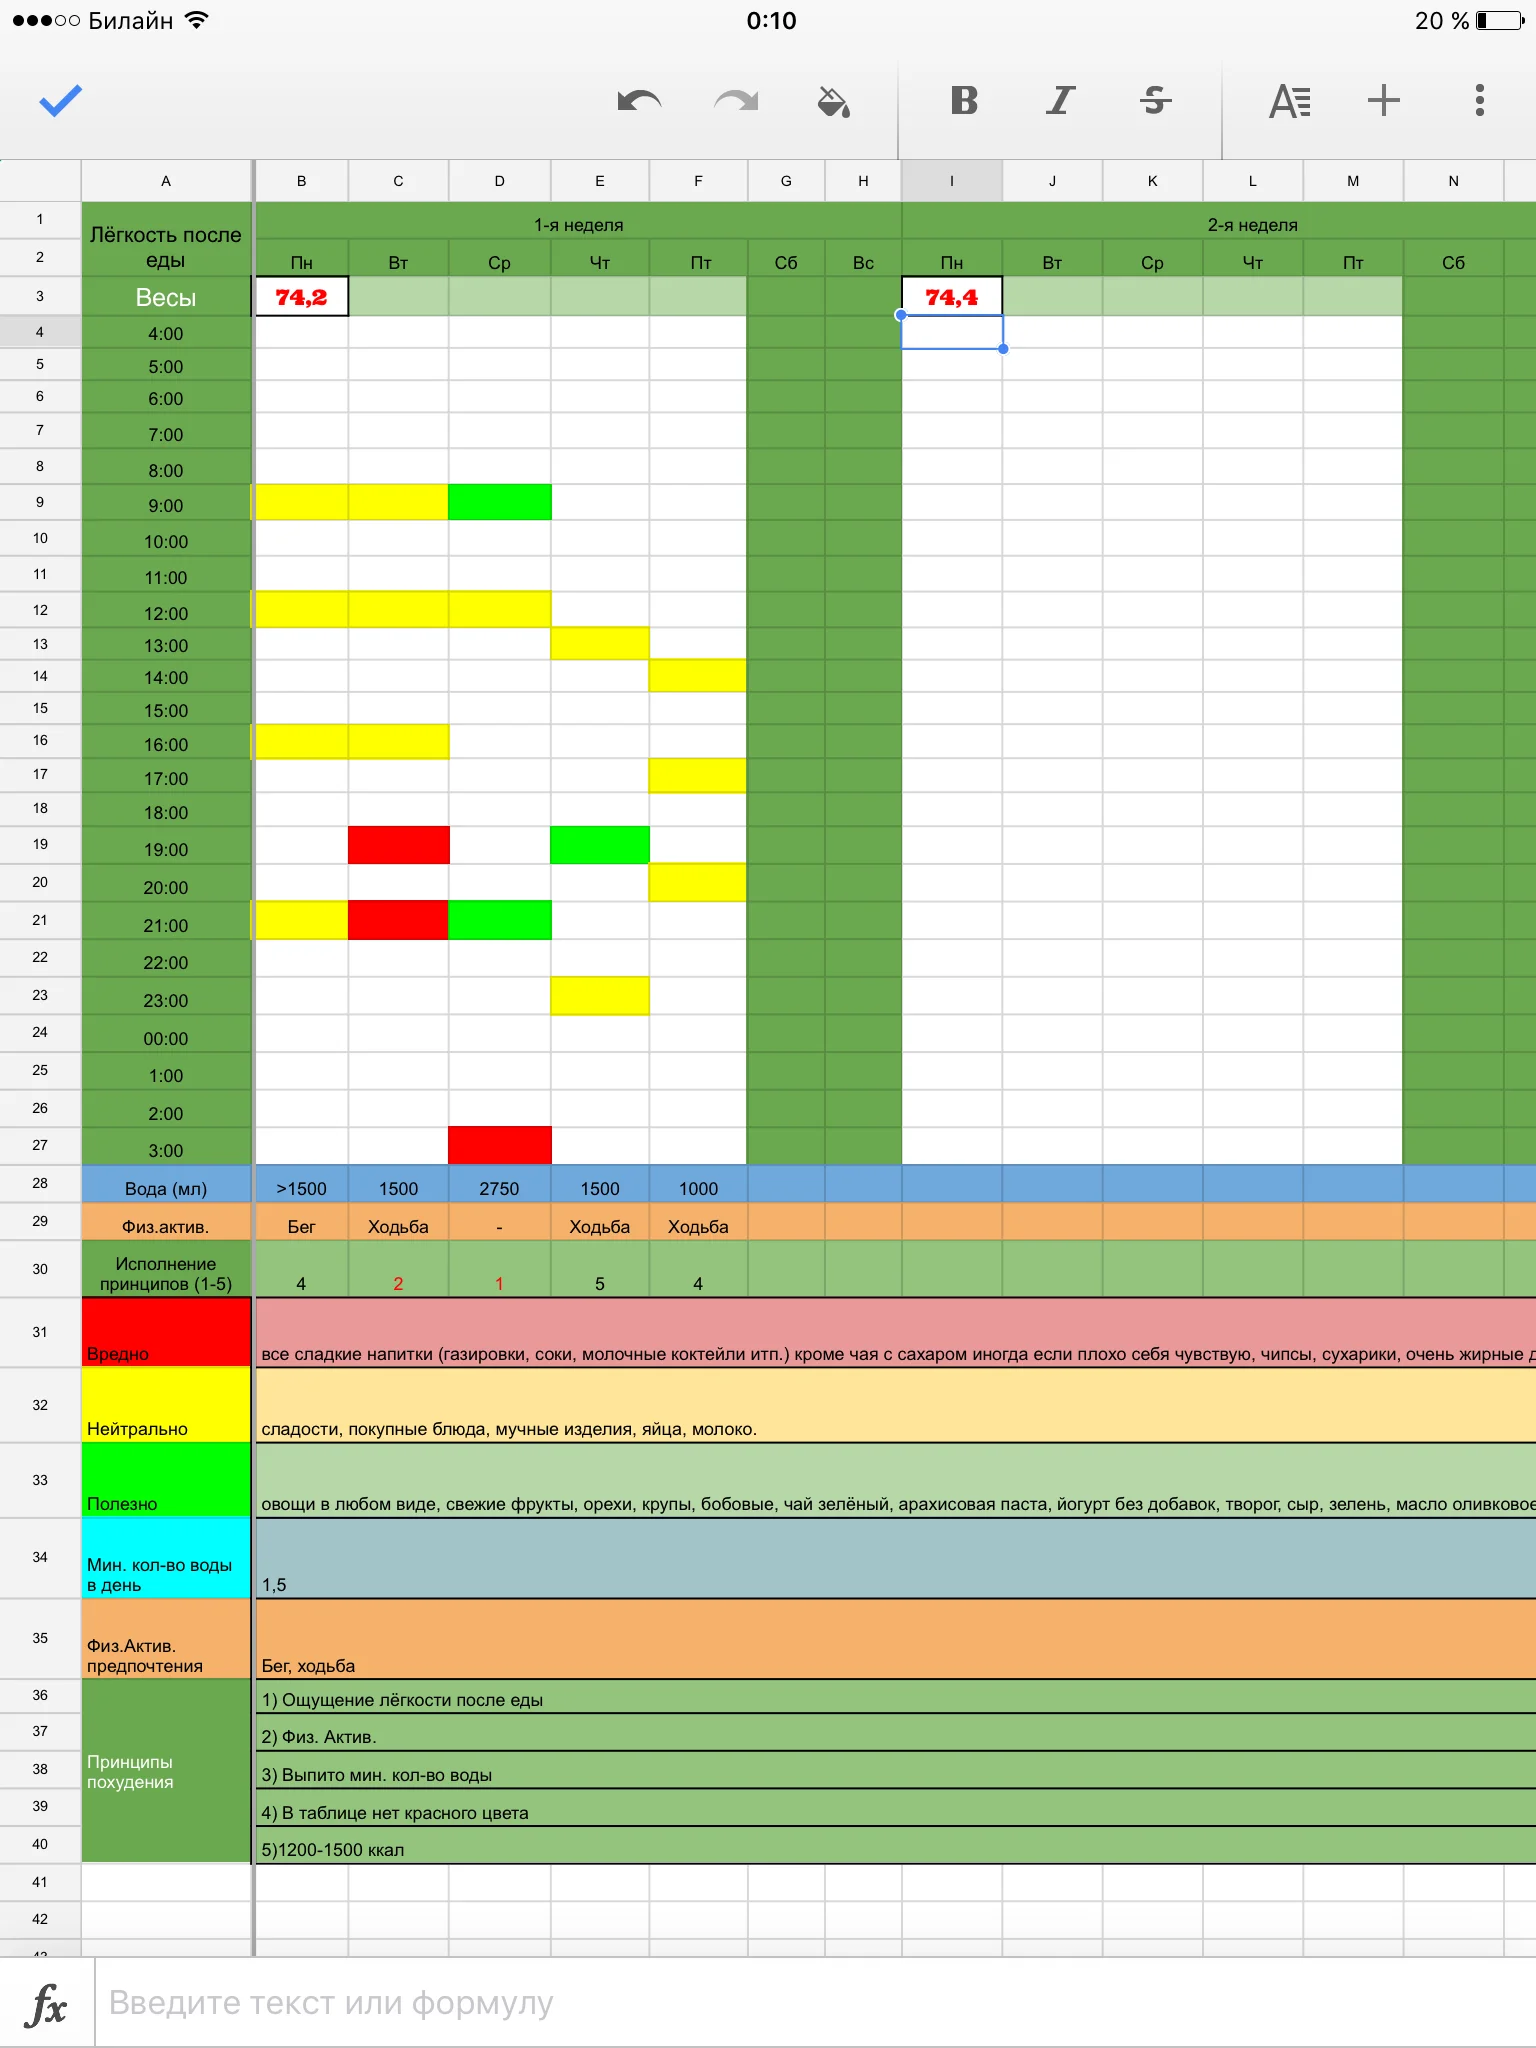This screenshot has height=2048, width=1536.
Task: Toggle strikethrough formatting
Action: [x=1155, y=100]
